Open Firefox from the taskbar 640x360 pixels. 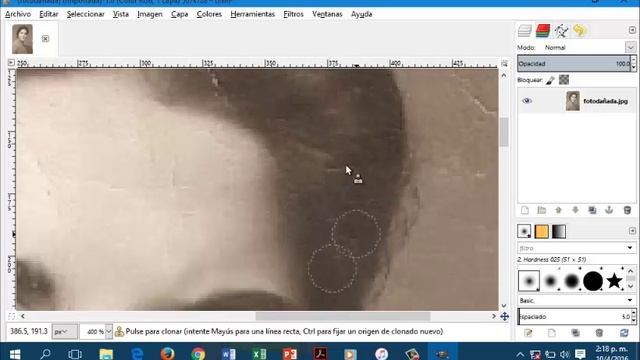coord(167,353)
